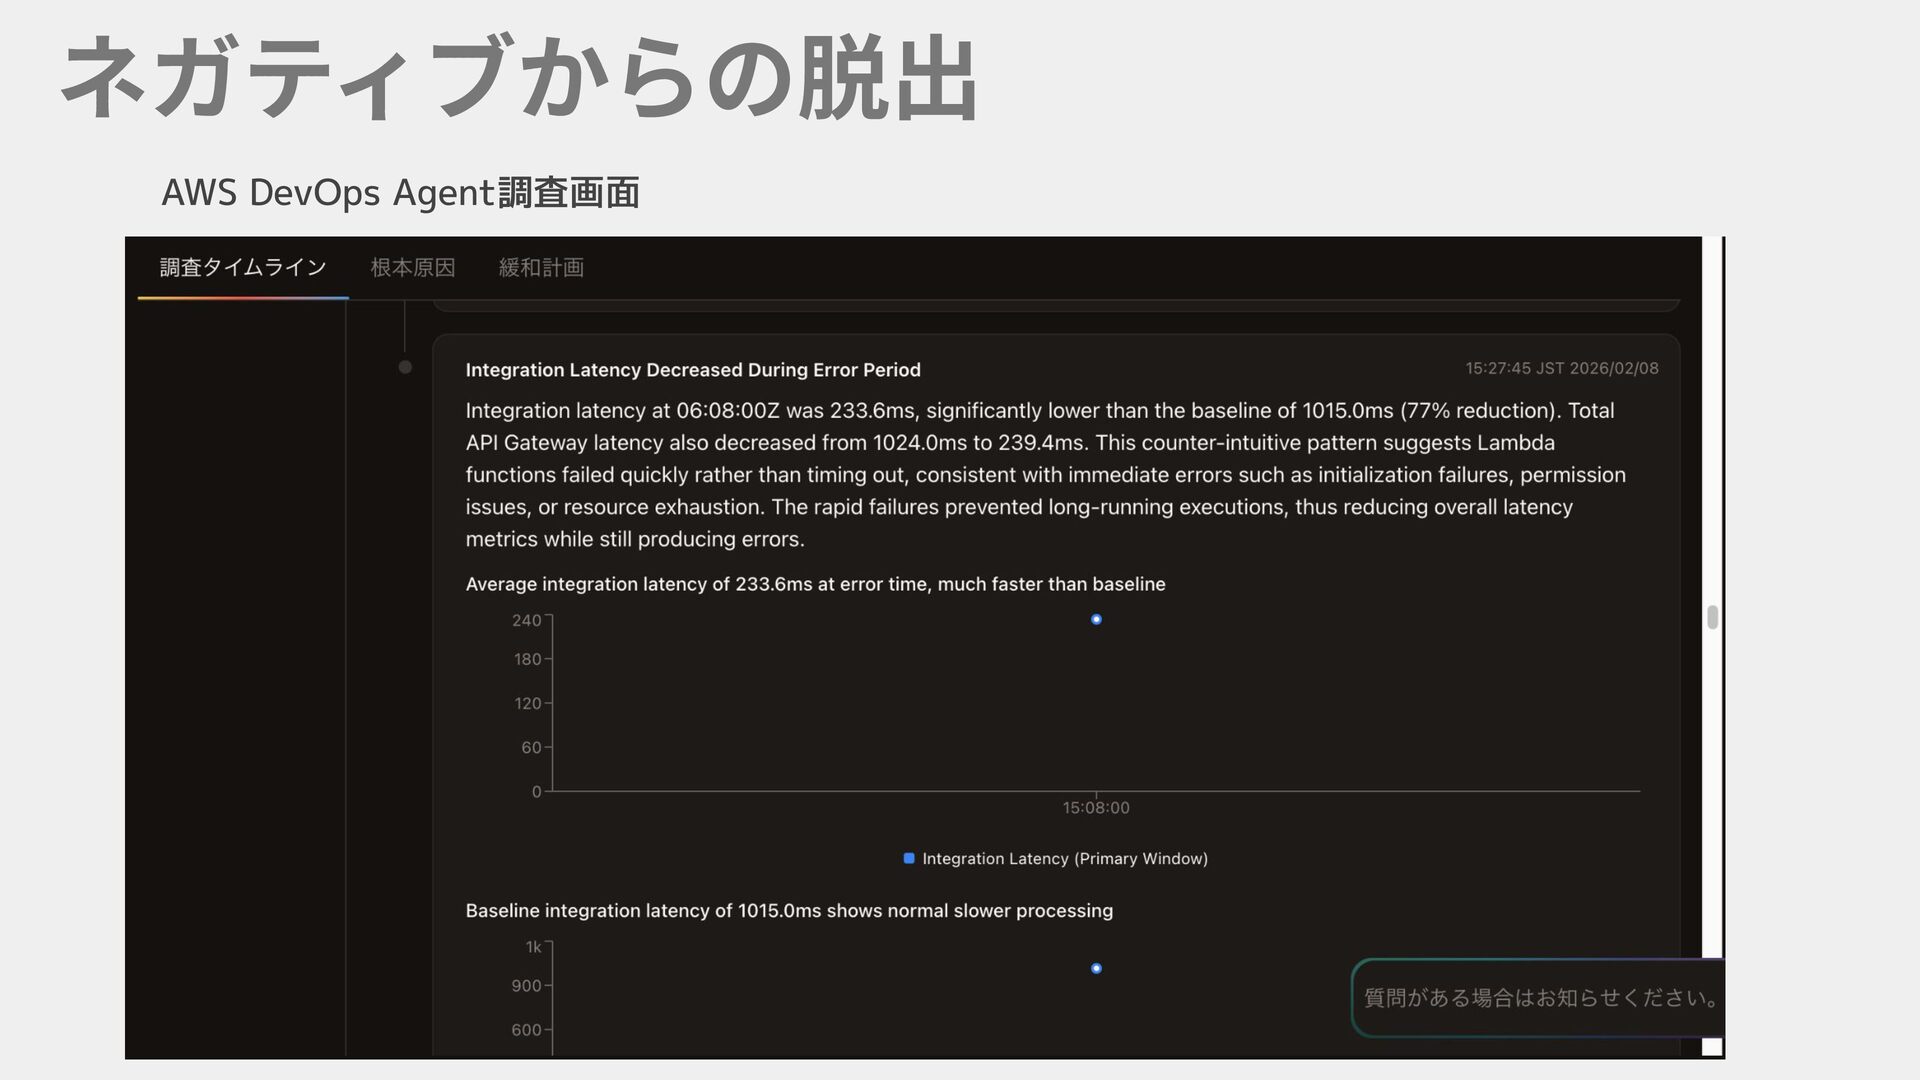
Task: Click the white scrollbar corner box at the bottom
Action: [x=1712, y=1047]
